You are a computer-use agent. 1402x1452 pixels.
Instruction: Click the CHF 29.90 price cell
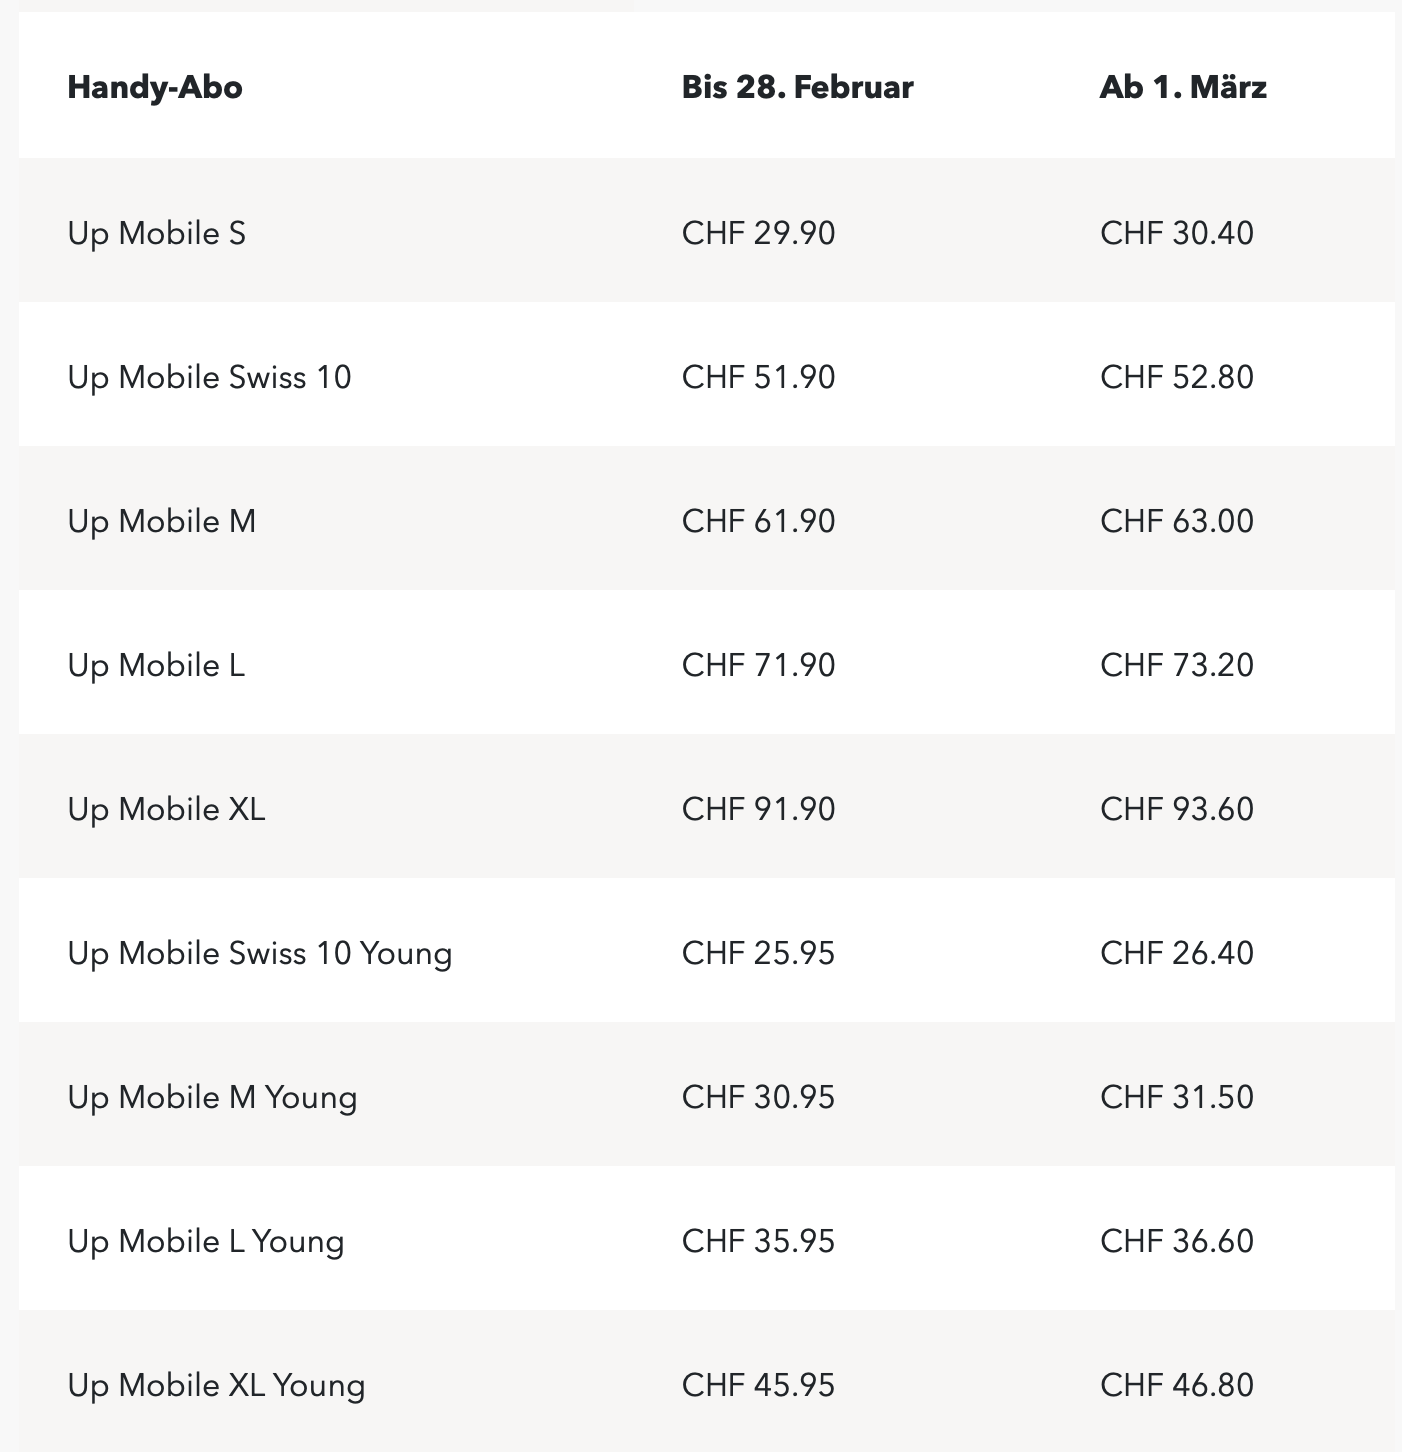[x=759, y=233]
